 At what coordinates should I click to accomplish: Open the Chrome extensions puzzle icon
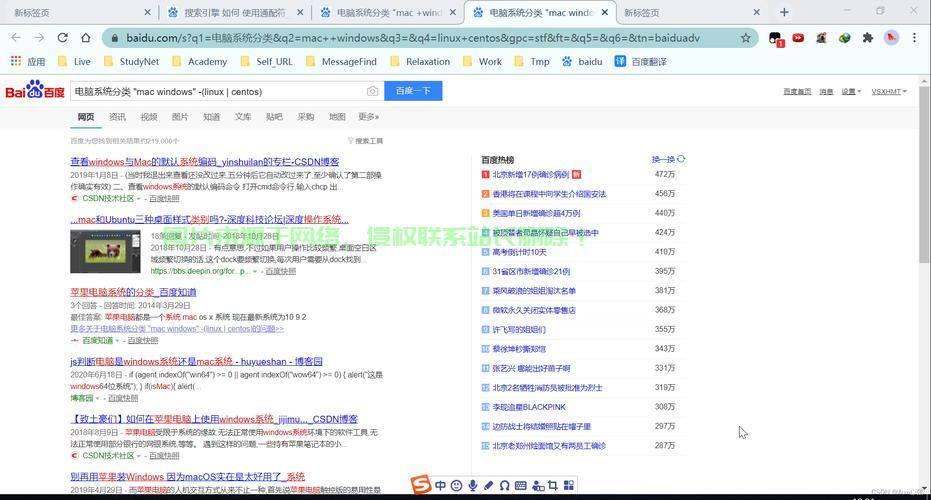(868, 38)
